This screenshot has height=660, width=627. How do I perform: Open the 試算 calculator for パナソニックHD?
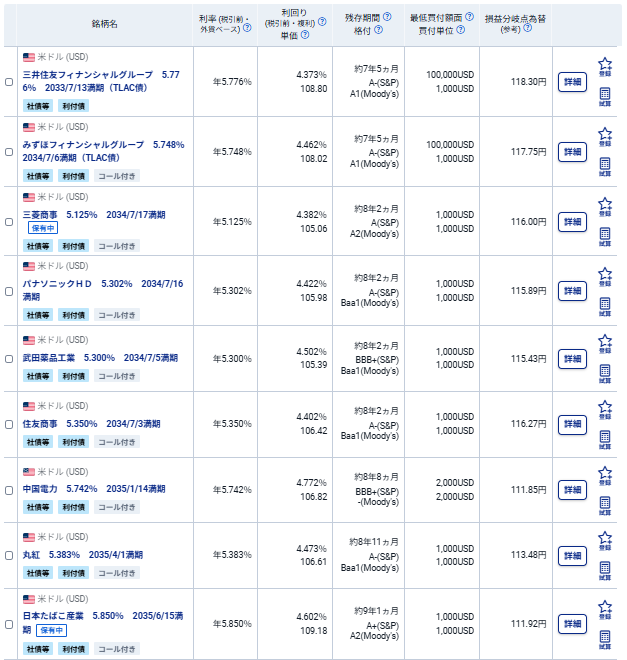click(604, 305)
